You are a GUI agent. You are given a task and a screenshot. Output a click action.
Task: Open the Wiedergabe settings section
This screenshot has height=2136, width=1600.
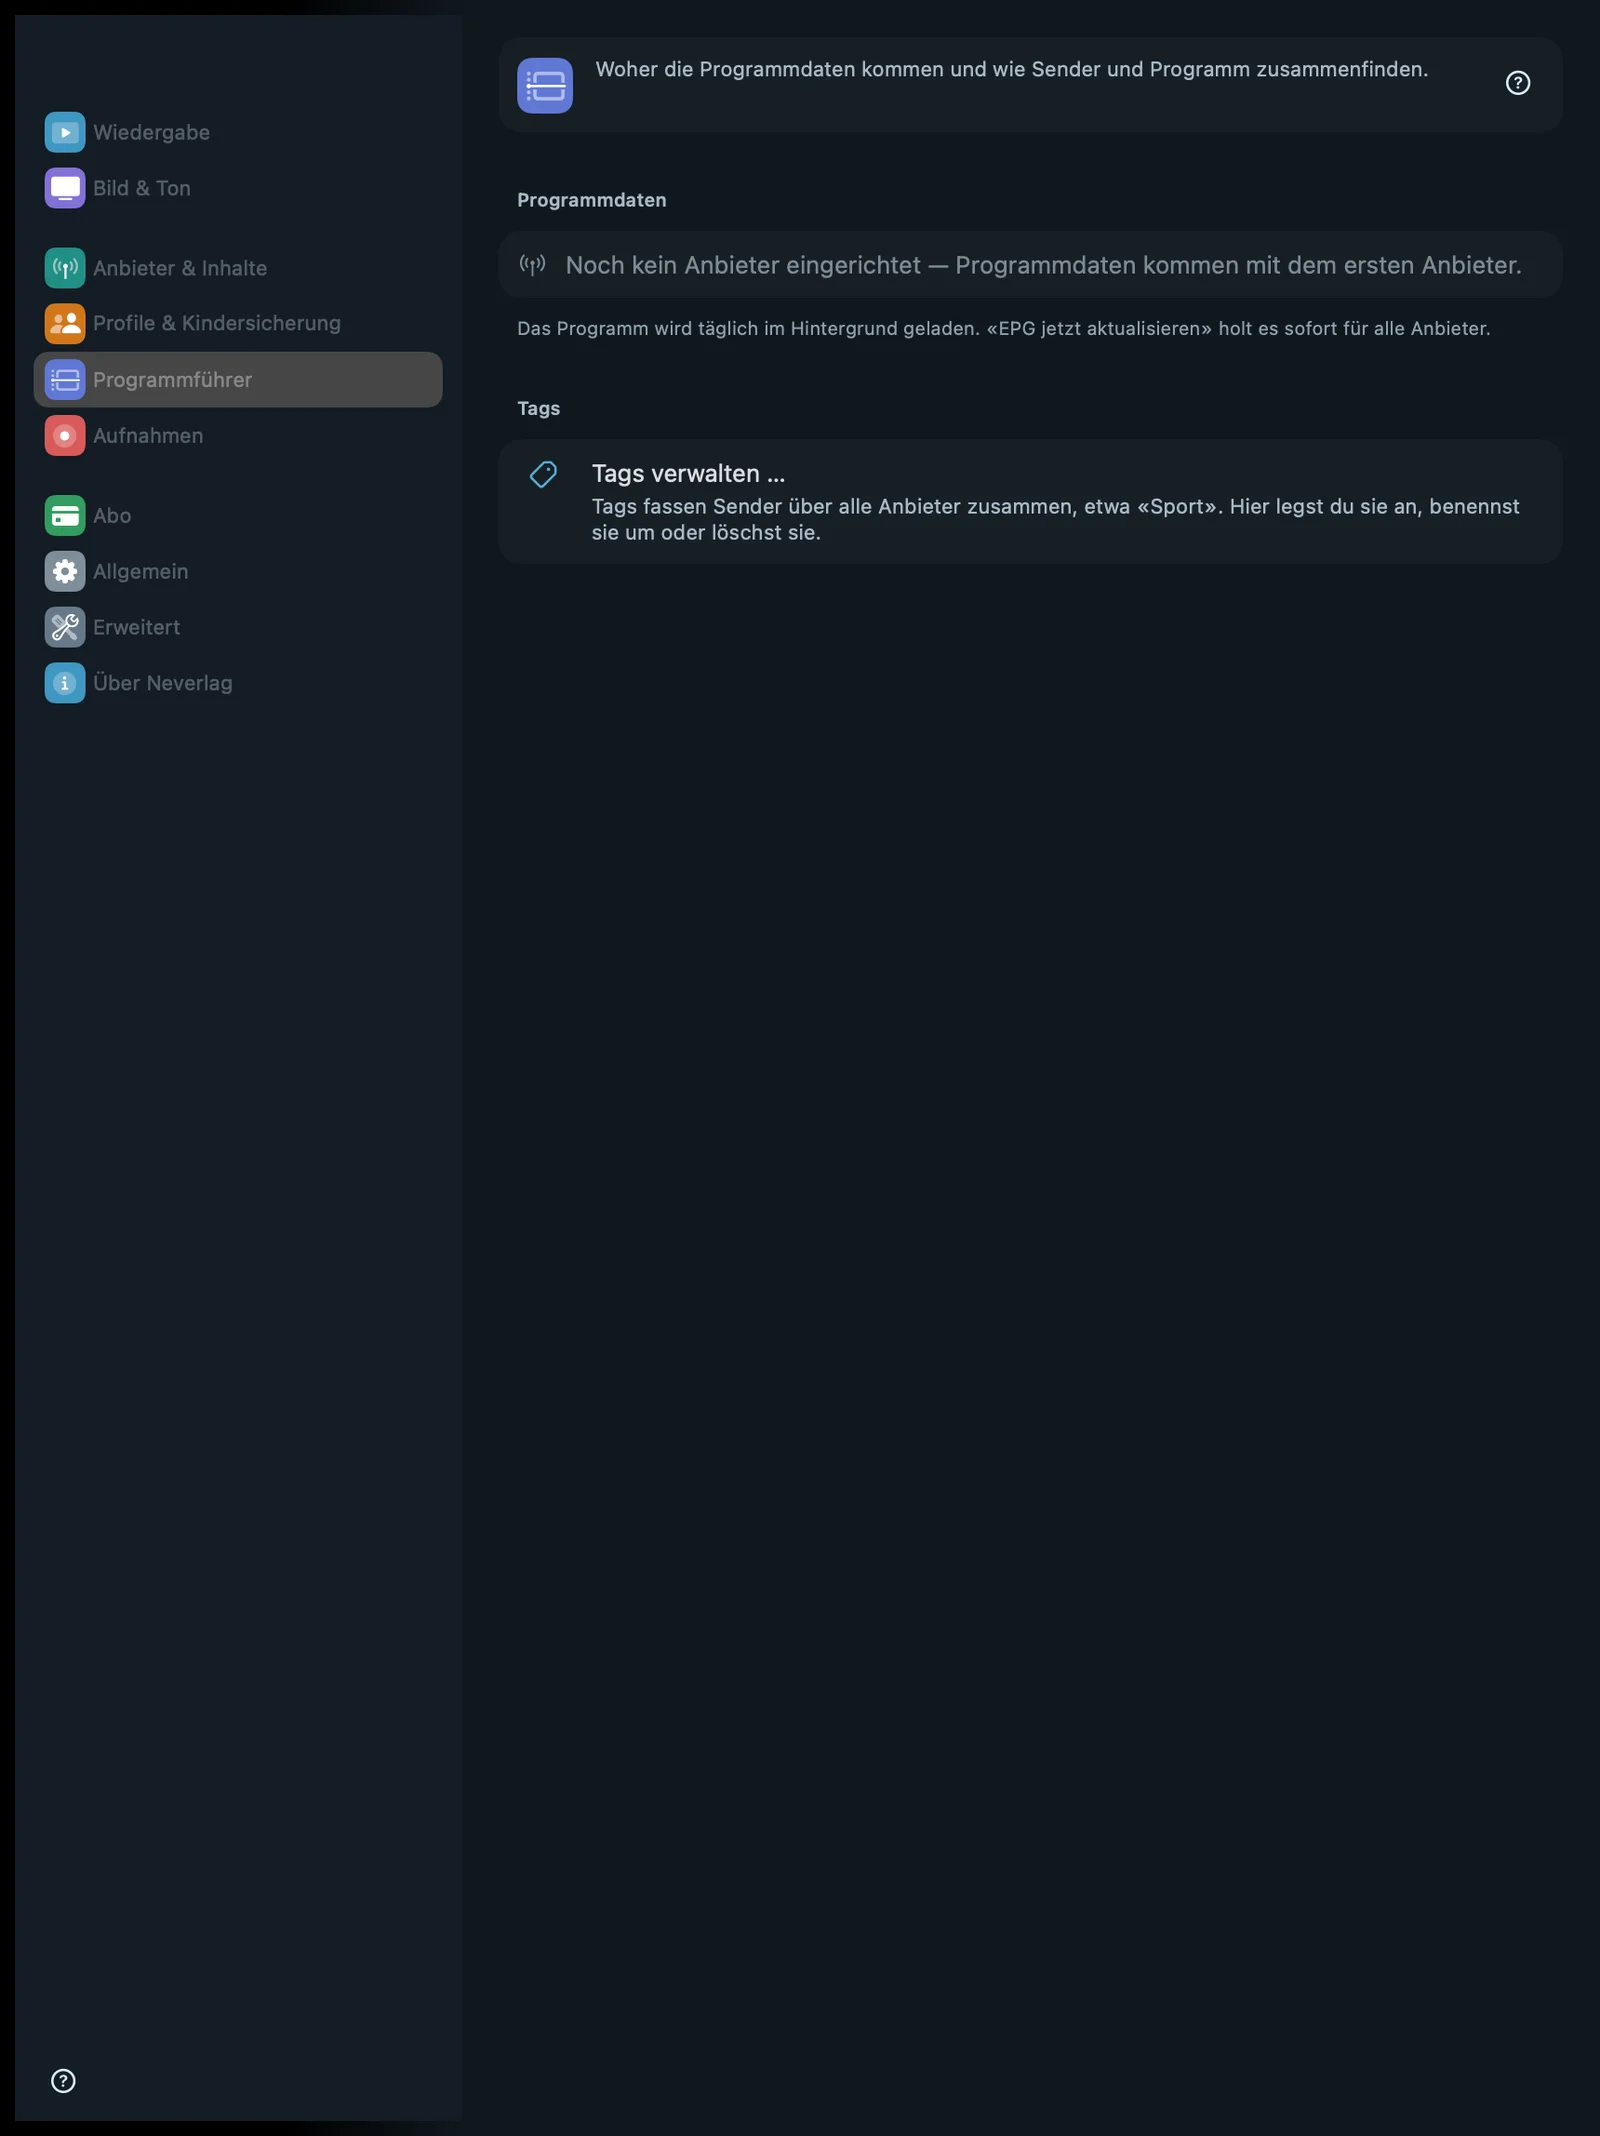[238, 132]
